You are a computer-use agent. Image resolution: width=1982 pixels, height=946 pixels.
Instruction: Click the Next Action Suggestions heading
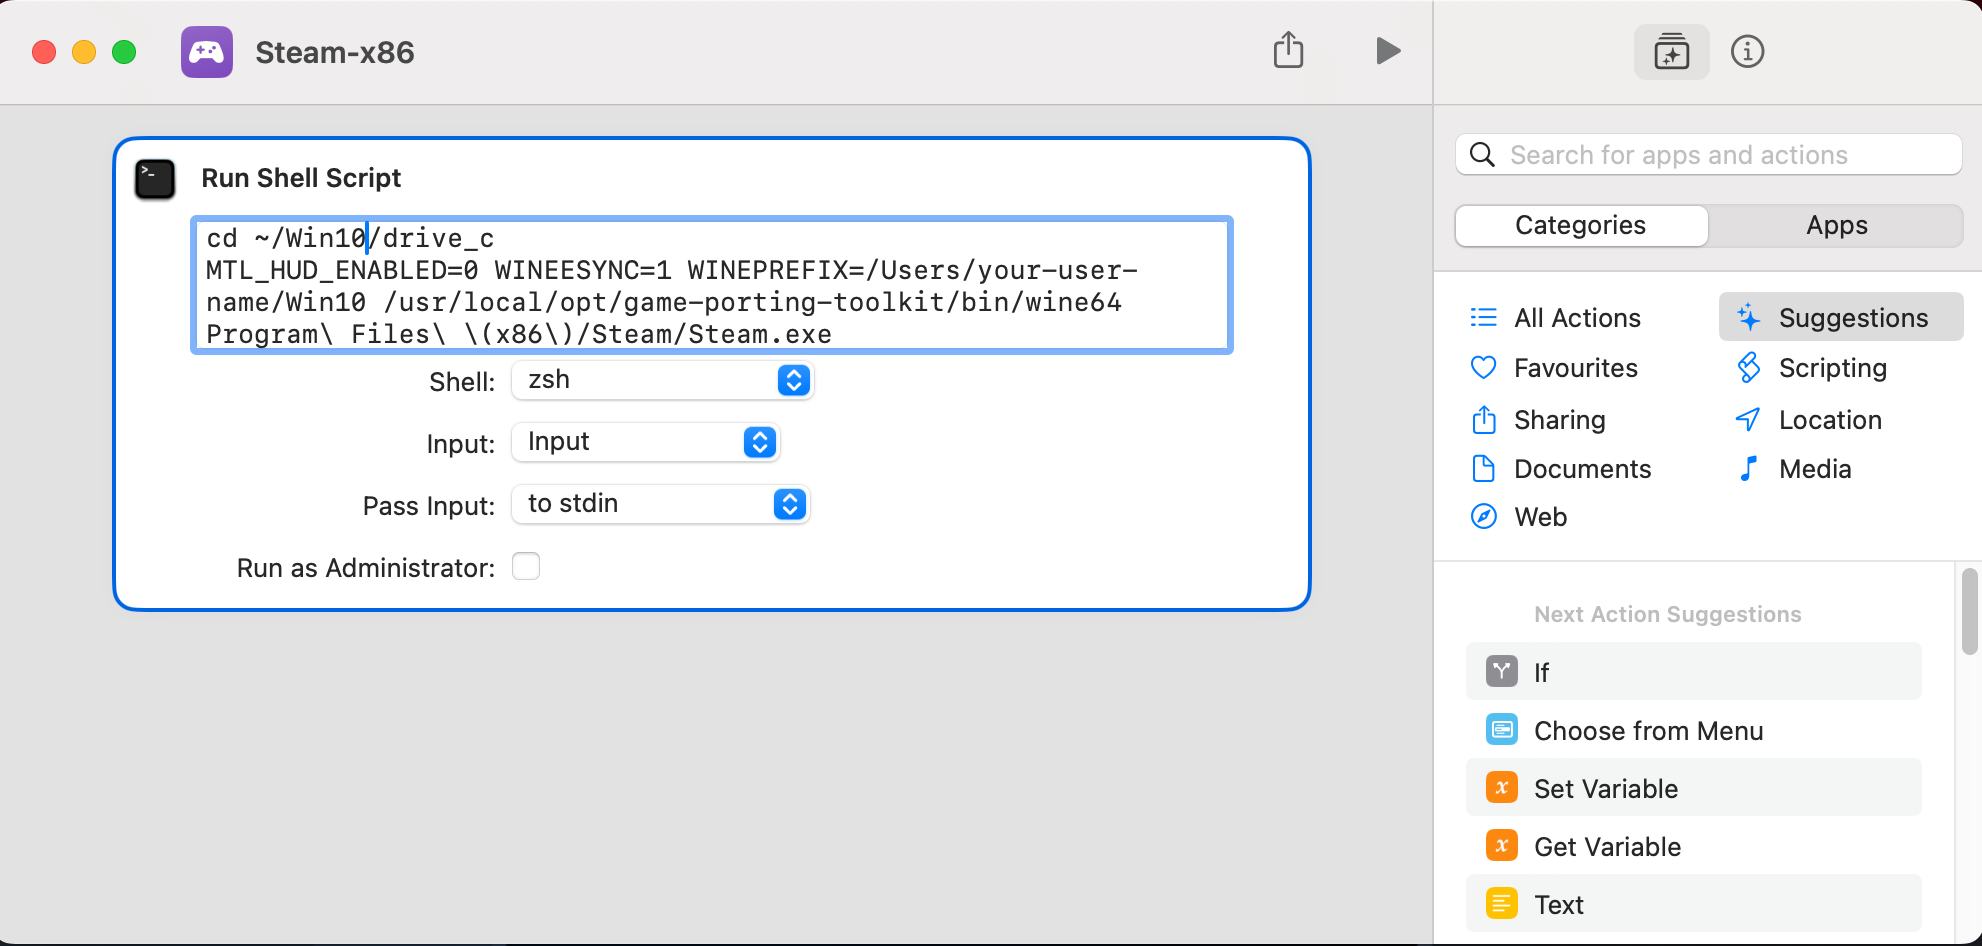point(1667,614)
